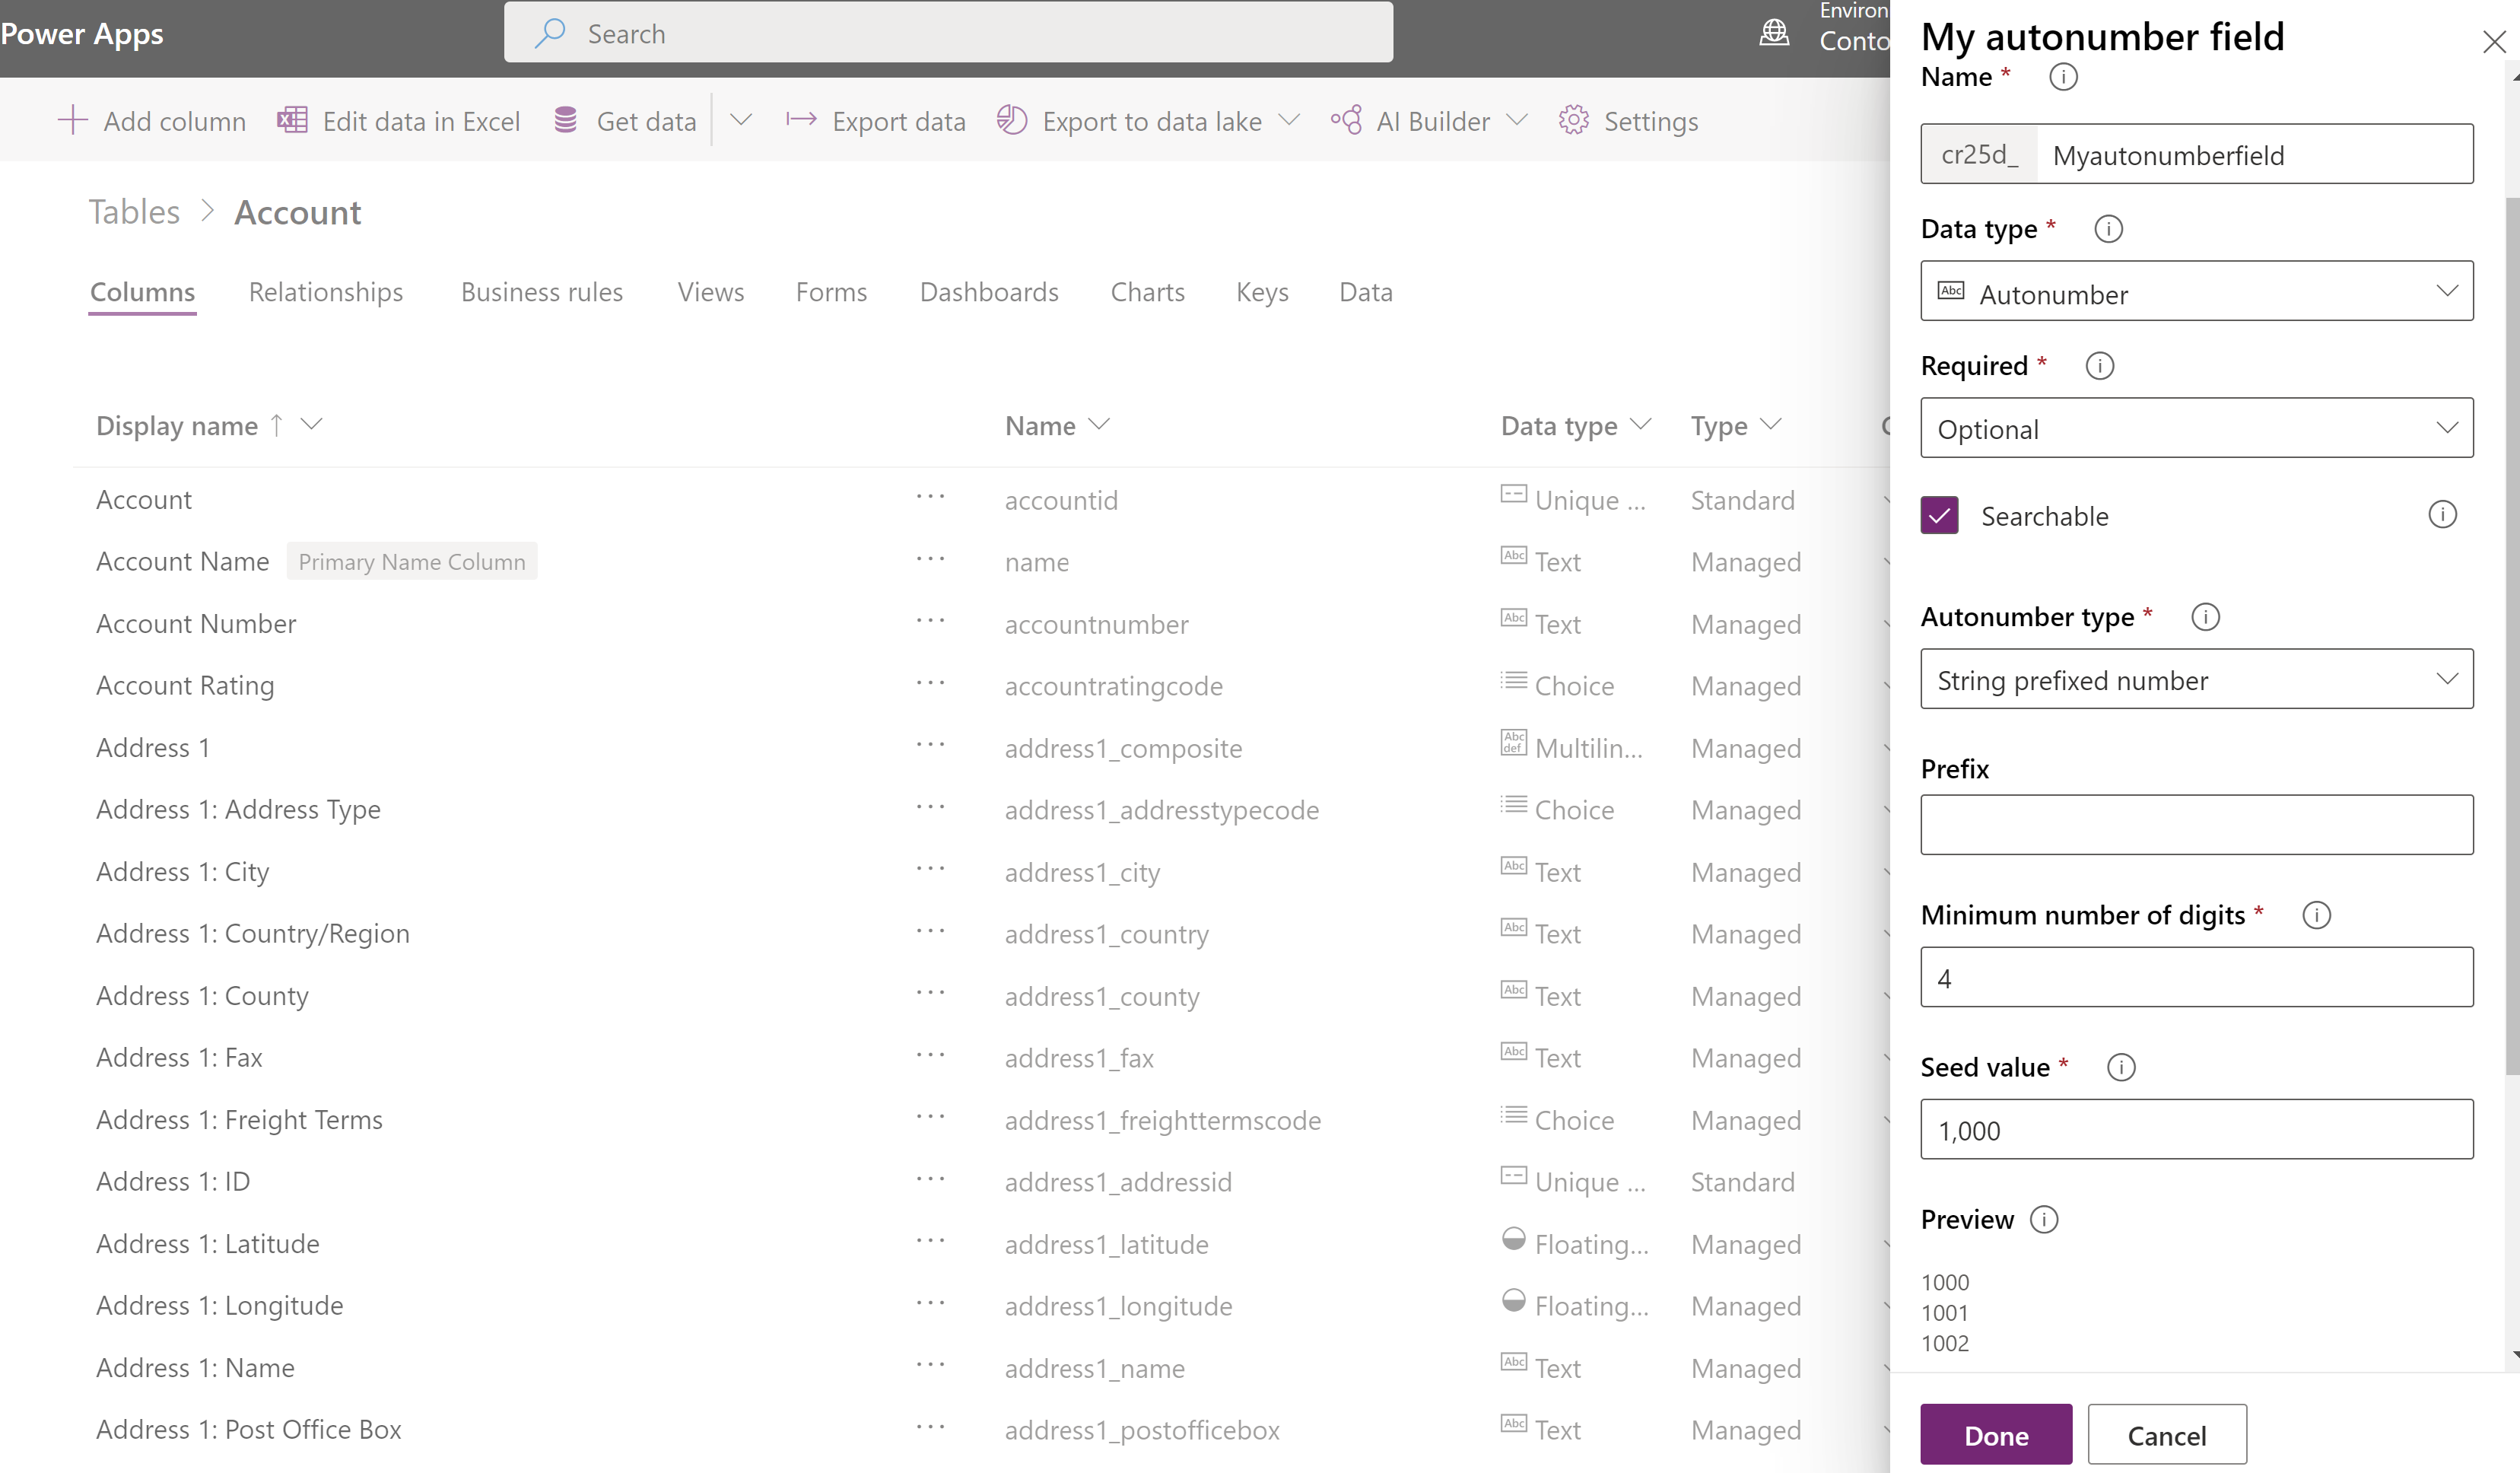This screenshot has height=1473, width=2520.
Task: Click the Seed value input field
Action: coord(2197,1129)
